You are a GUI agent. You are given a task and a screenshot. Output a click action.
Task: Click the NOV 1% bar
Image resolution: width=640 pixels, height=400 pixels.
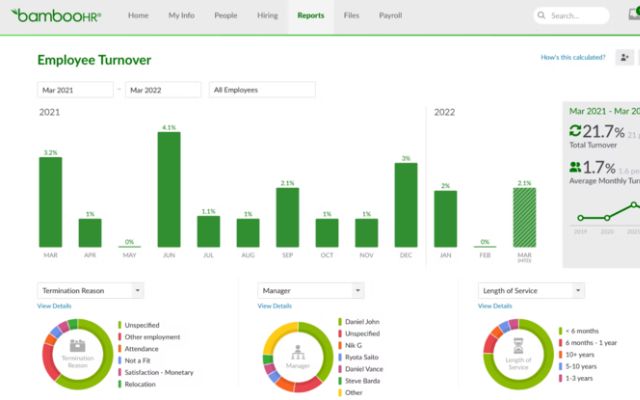pyautogui.click(x=367, y=233)
